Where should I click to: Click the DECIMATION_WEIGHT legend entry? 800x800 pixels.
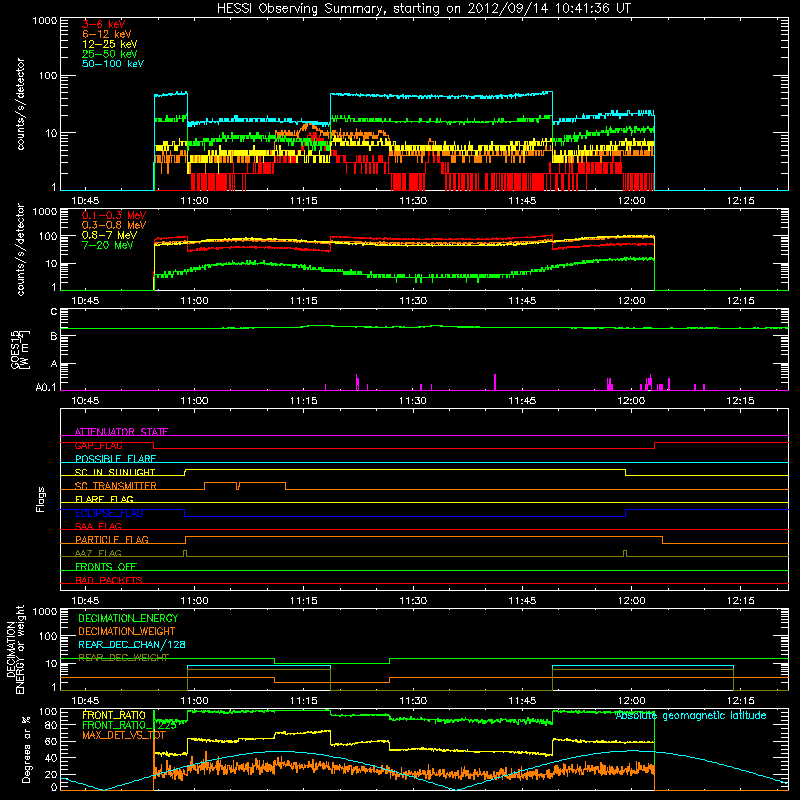[127, 631]
